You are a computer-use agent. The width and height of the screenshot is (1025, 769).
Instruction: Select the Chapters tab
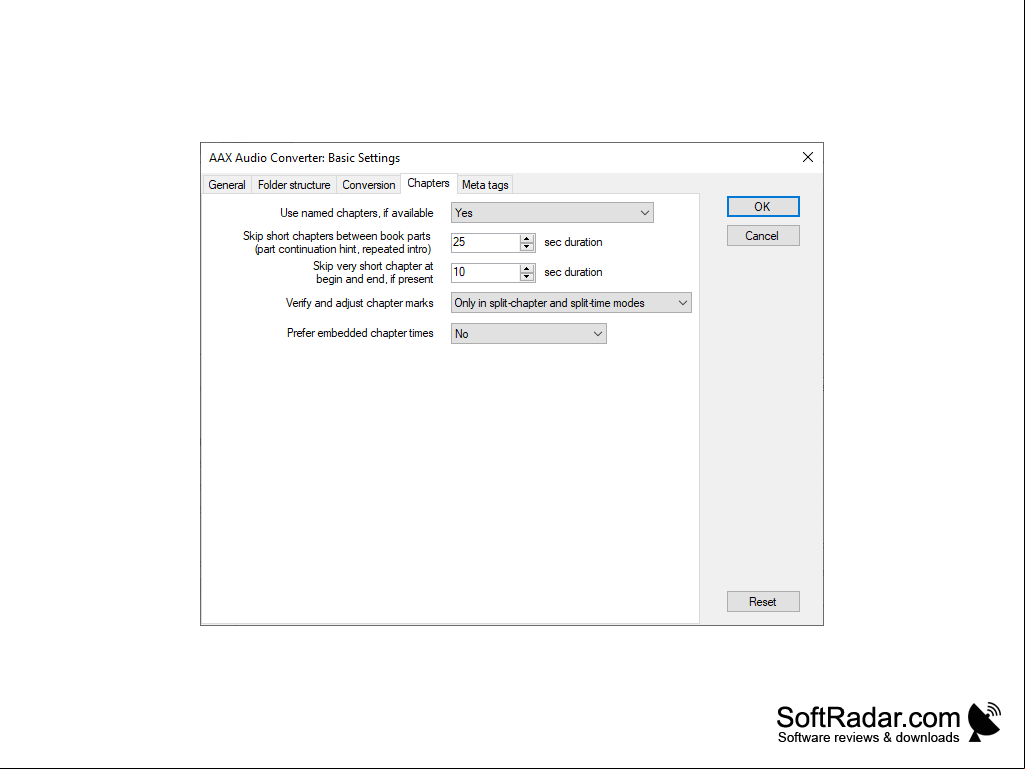pos(428,184)
